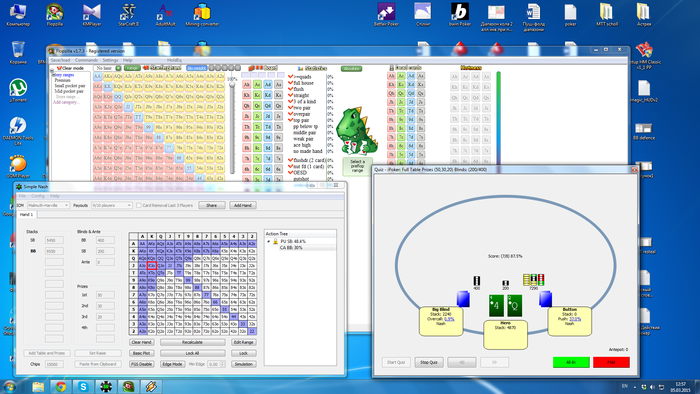Open the Recycle Bin on desktop
The height and width of the screenshot is (394, 700).
18,52
